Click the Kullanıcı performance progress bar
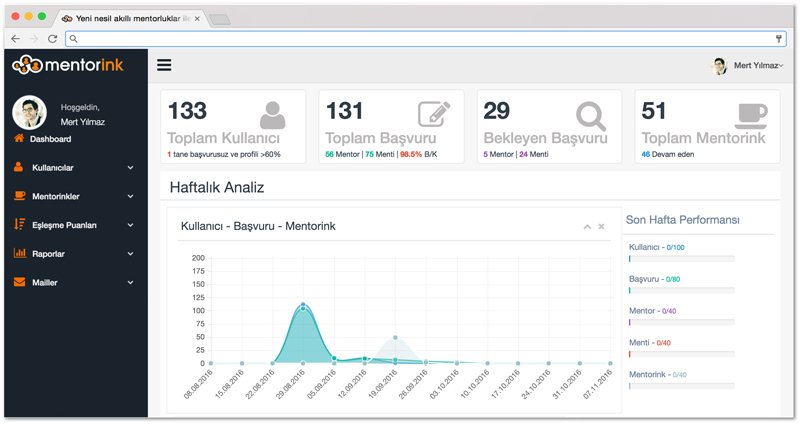 coord(681,258)
